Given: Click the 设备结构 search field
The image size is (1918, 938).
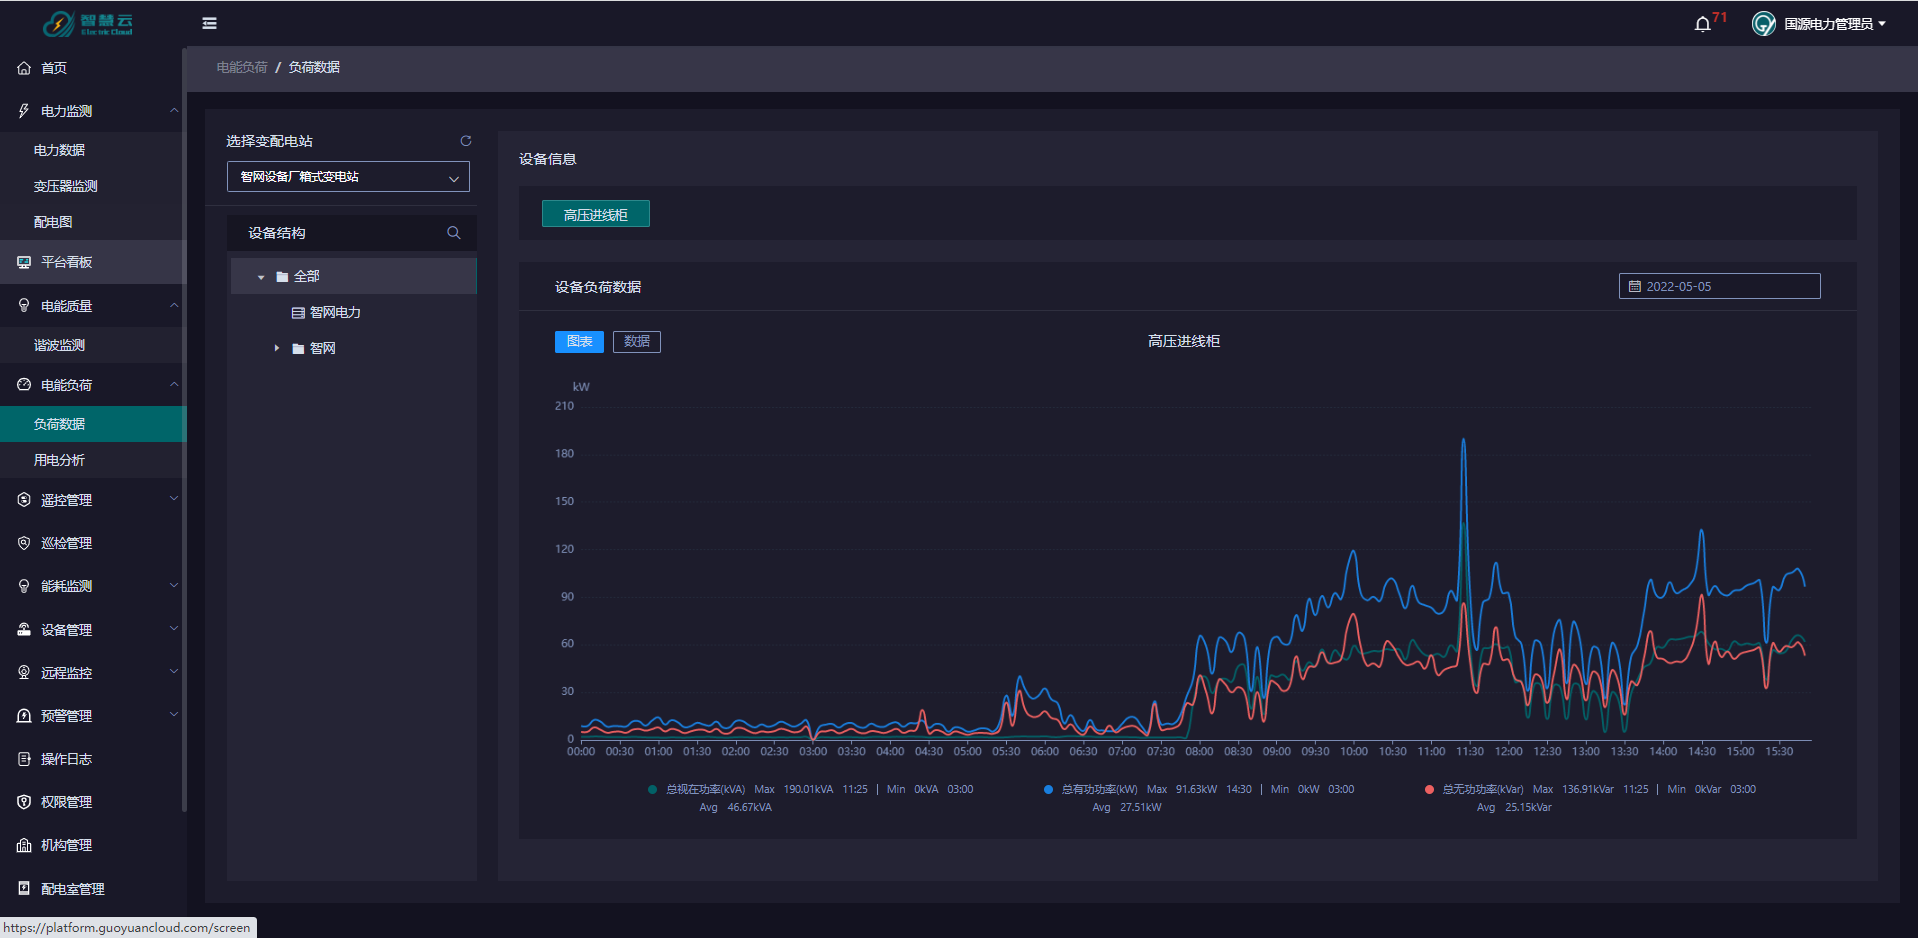Looking at the screenshot, I should click(x=352, y=233).
